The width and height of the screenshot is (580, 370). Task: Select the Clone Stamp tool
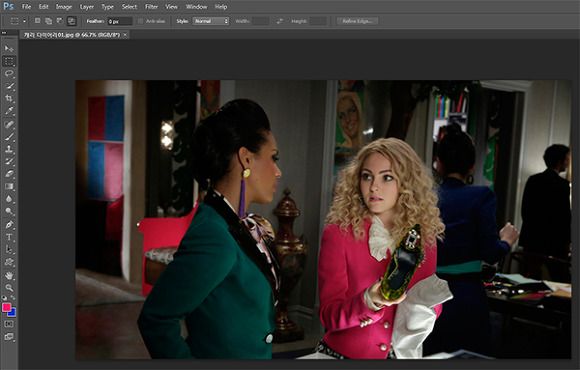point(9,149)
